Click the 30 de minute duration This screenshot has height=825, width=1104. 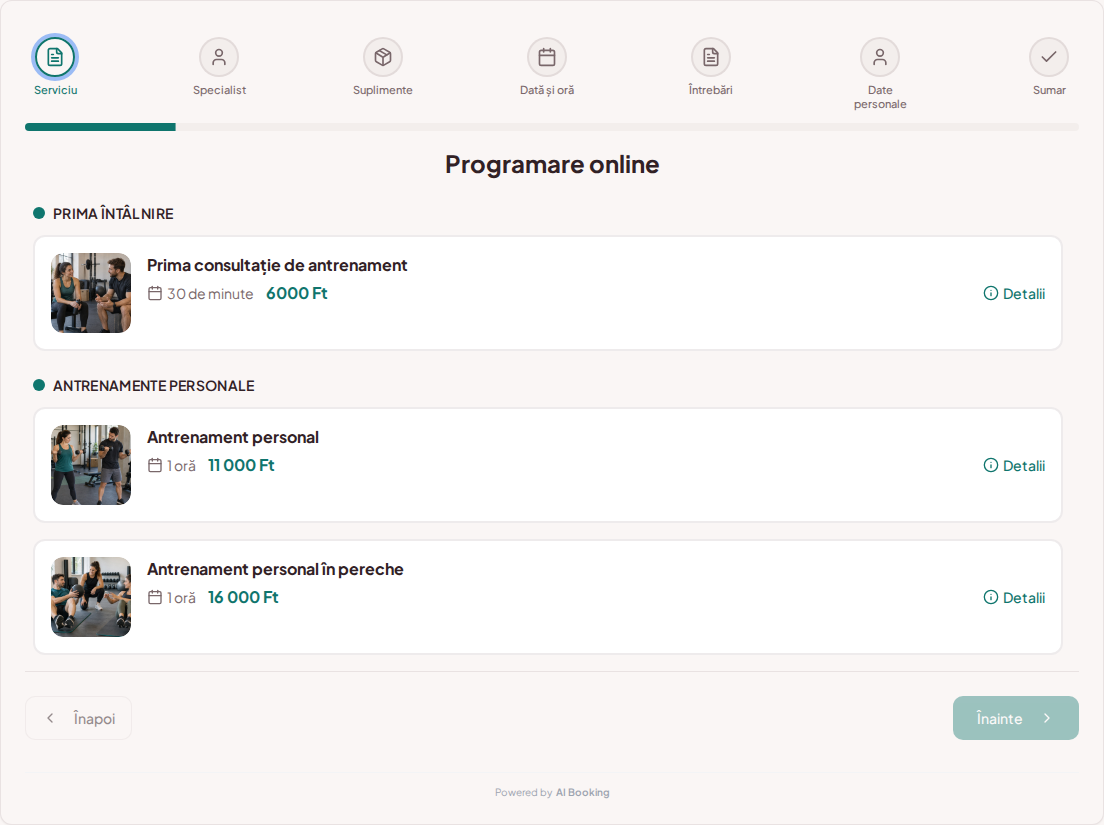[x=210, y=294]
